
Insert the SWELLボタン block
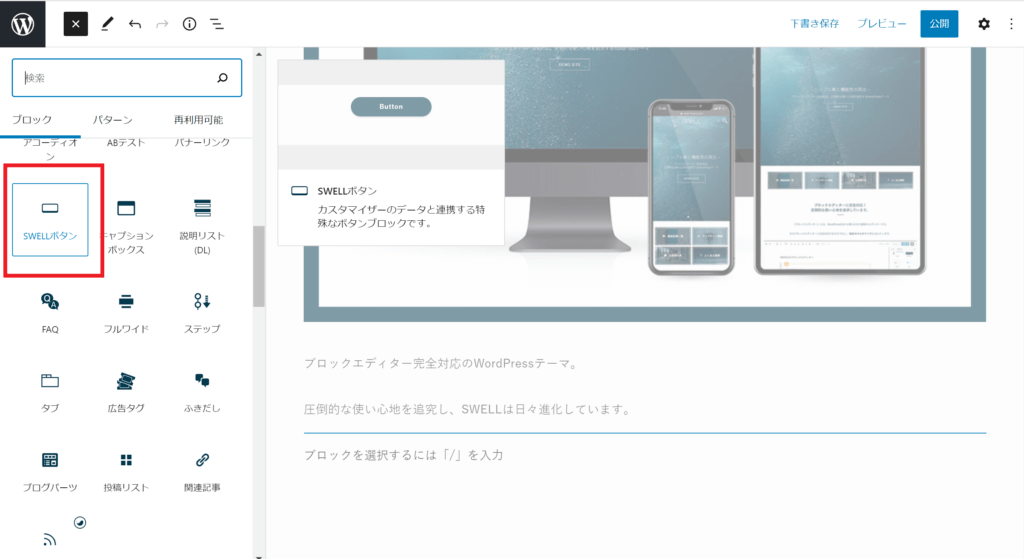(x=50, y=219)
